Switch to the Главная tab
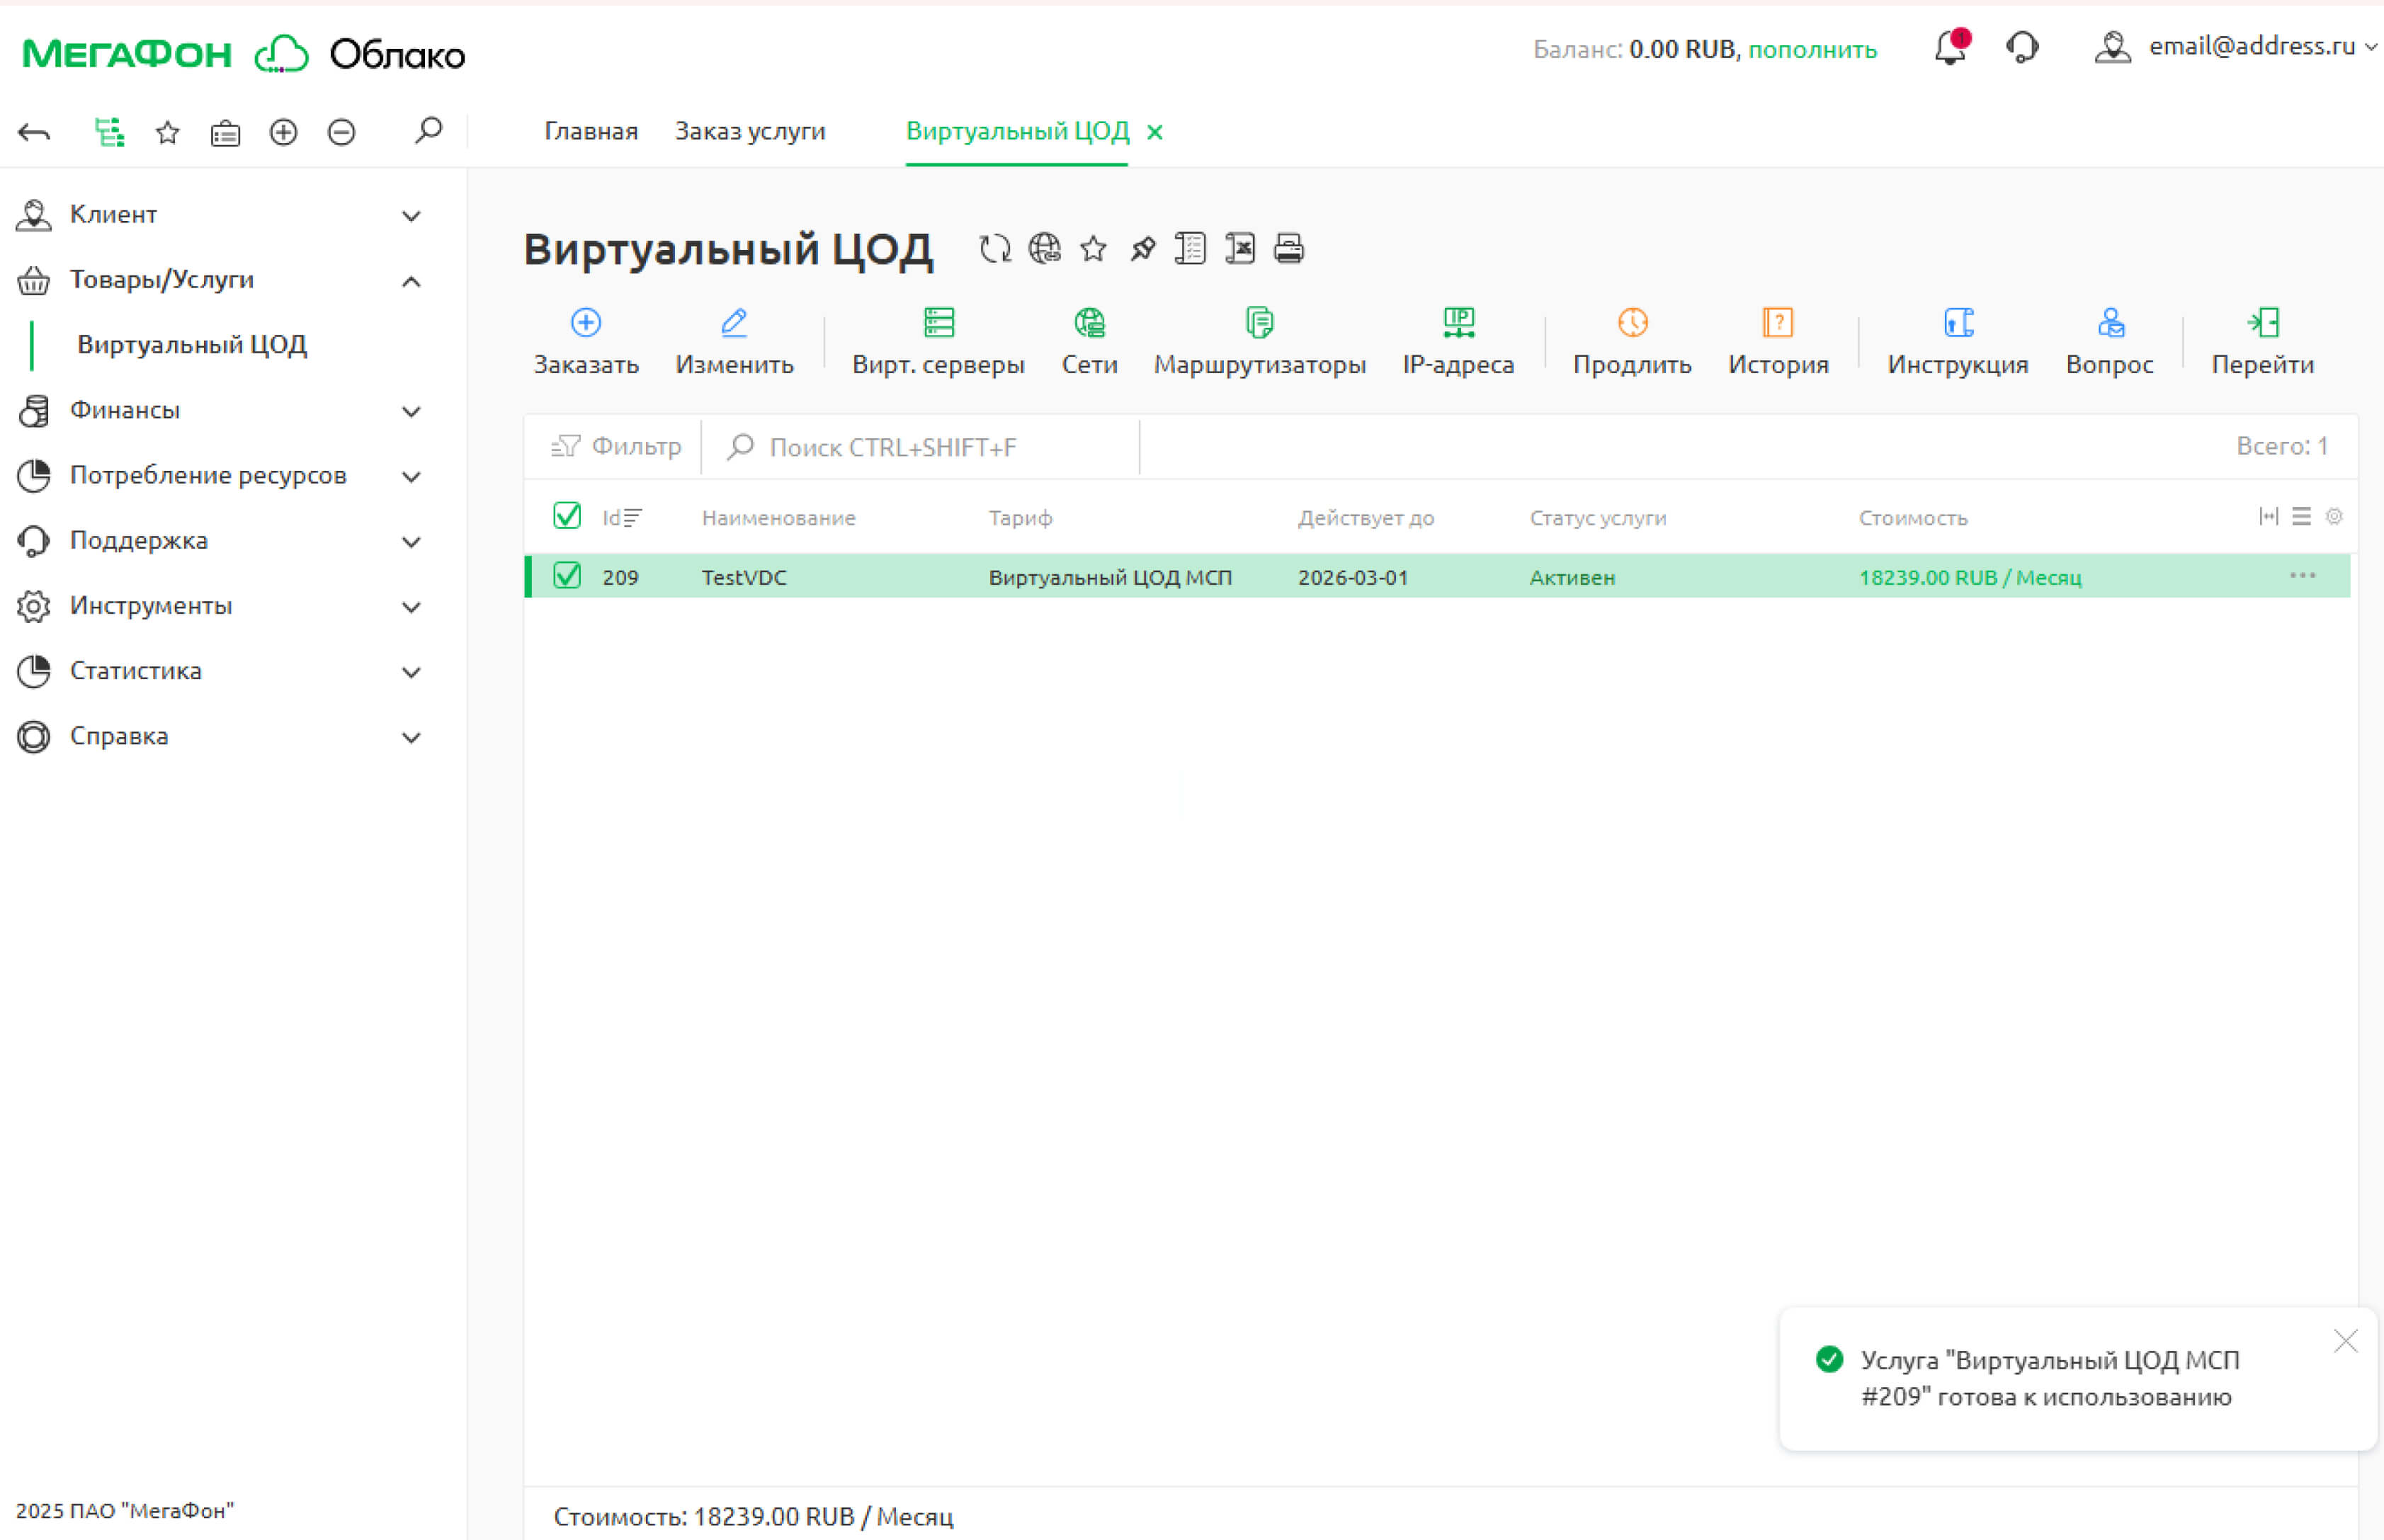The width and height of the screenshot is (2384, 1540). coord(590,131)
